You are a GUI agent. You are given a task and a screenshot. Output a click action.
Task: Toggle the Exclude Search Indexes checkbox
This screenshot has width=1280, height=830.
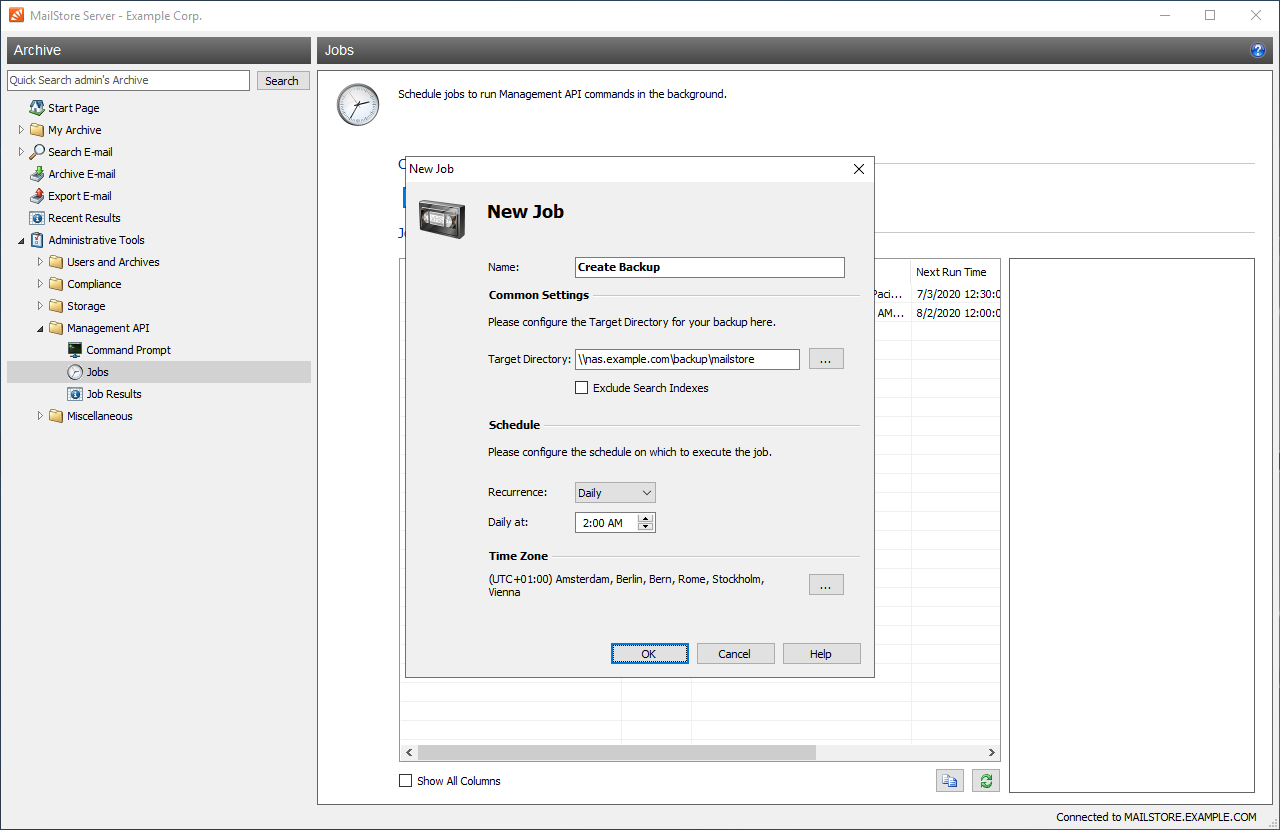point(581,388)
